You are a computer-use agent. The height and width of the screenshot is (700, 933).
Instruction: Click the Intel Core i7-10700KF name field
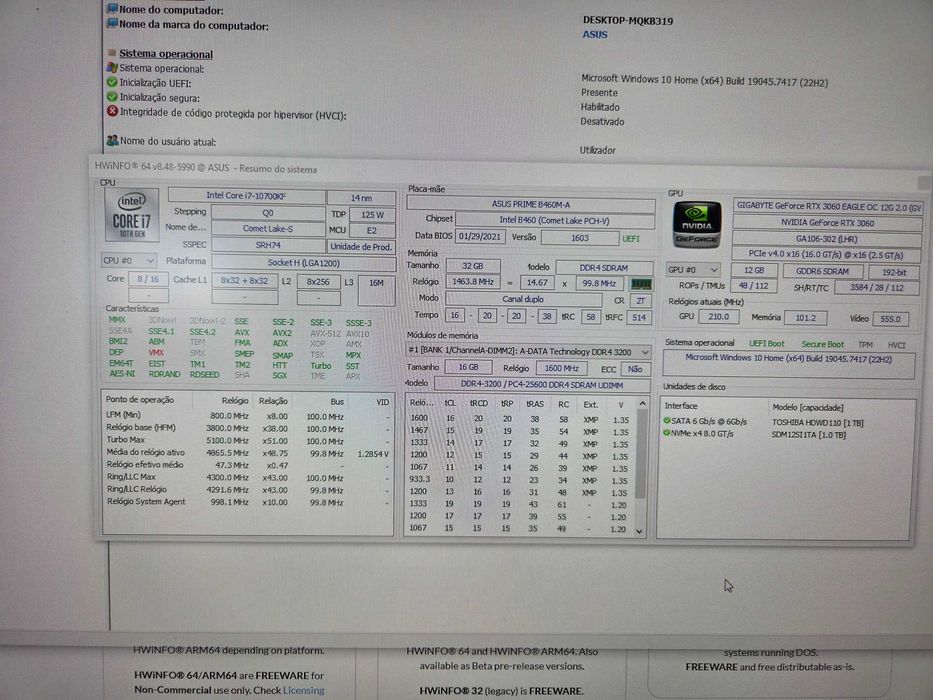[246, 195]
